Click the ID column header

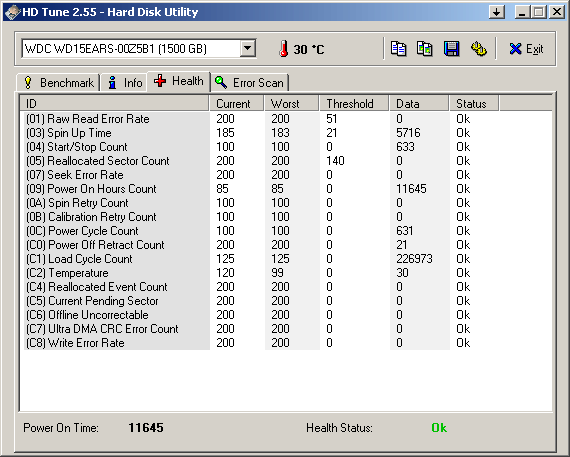coord(115,104)
